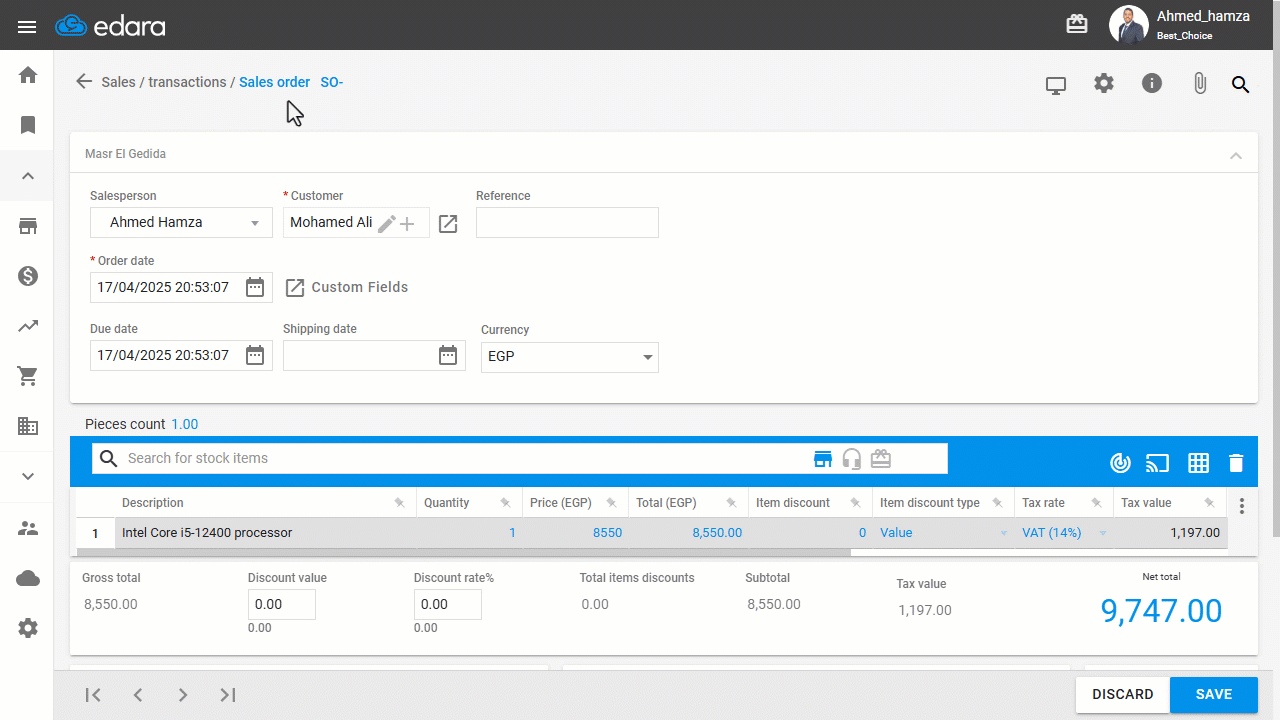Click the Discount value input
The width and height of the screenshot is (1280, 720).
coord(282,604)
